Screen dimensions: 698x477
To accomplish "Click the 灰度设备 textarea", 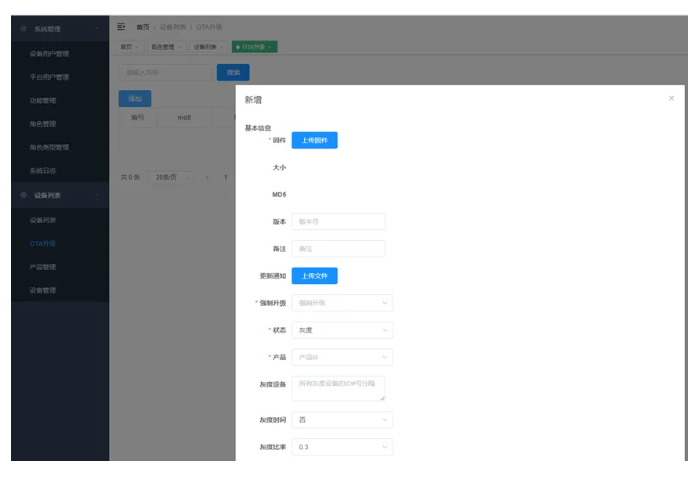I will pos(338,388).
